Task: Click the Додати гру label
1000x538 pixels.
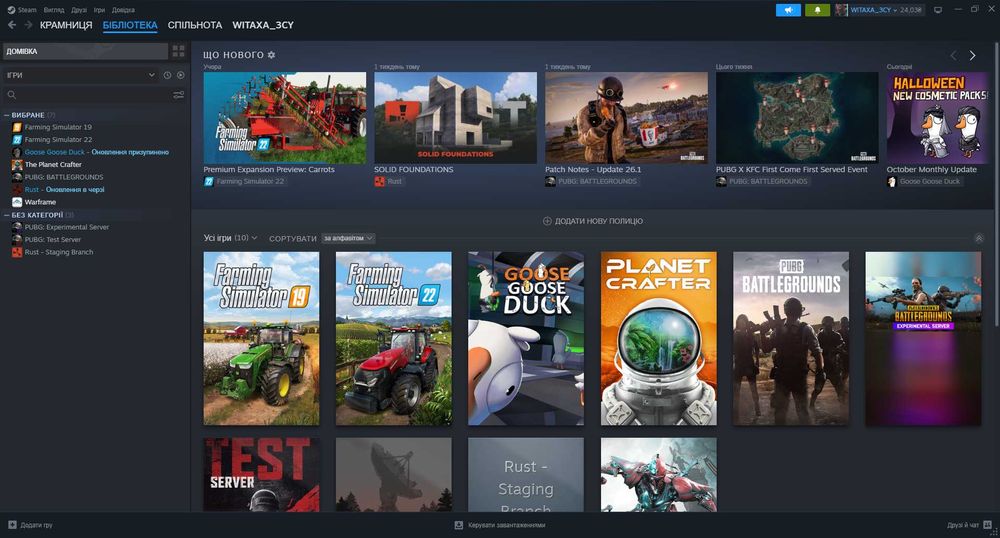Action: pyautogui.click(x=36, y=525)
